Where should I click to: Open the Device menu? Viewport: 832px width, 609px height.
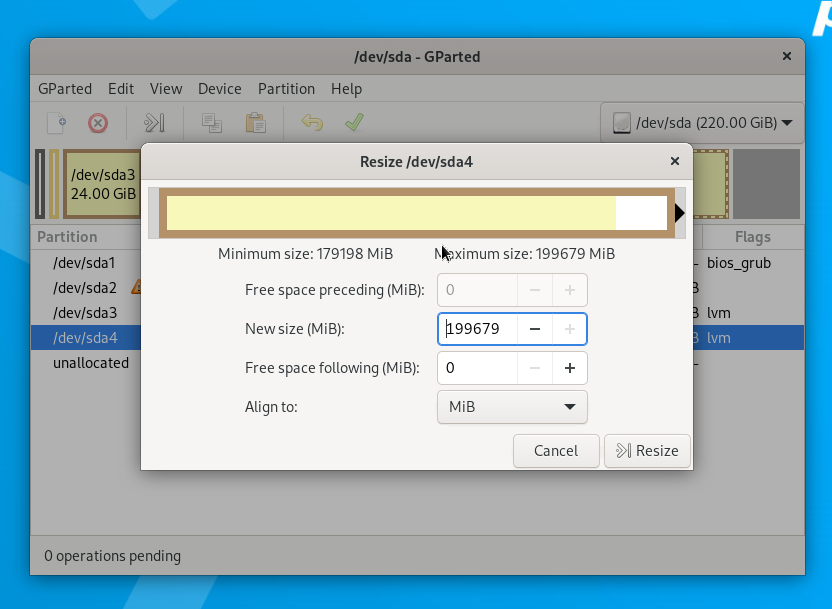click(x=220, y=89)
